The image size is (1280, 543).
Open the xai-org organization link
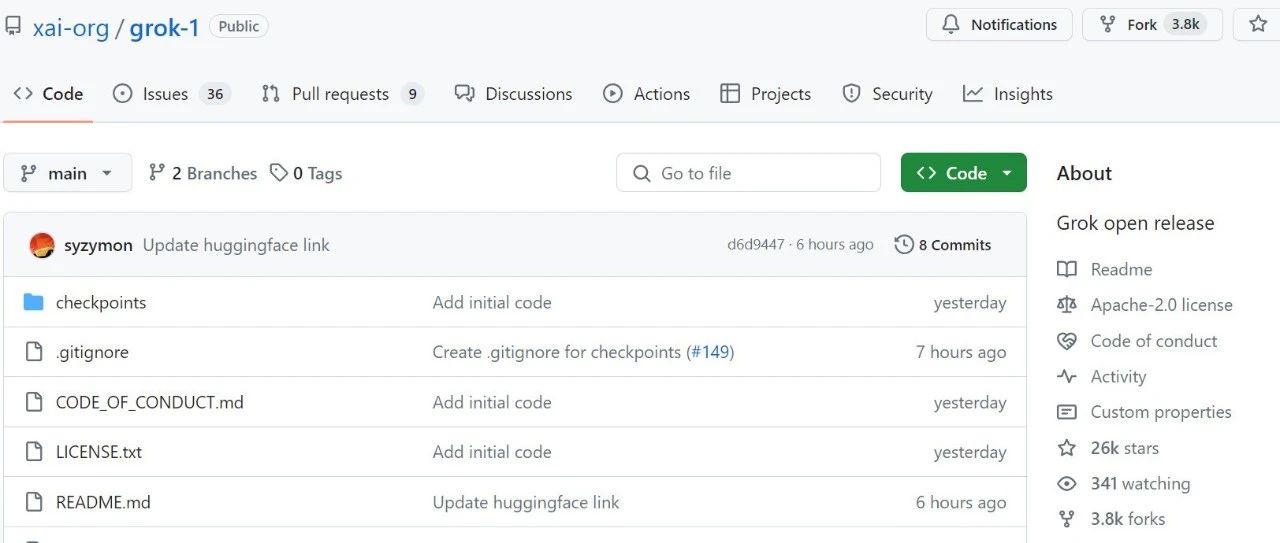coord(70,27)
